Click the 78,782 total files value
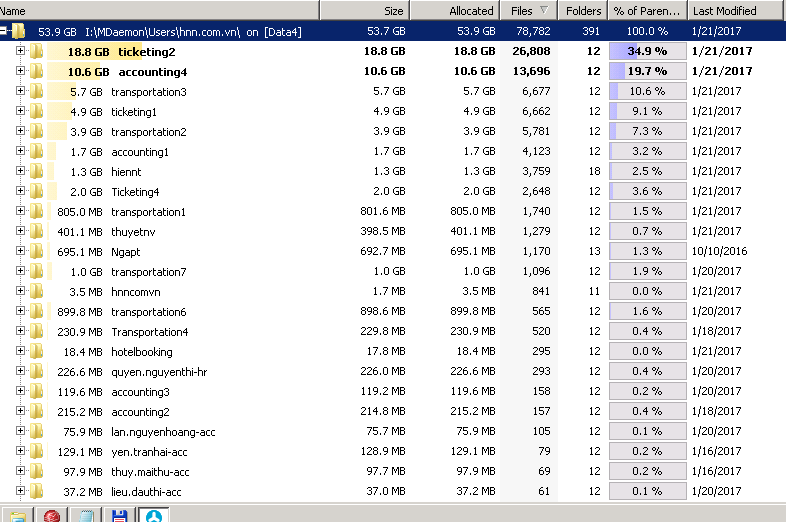This screenshot has width=786, height=522. pyautogui.click(x=533, y=31)
